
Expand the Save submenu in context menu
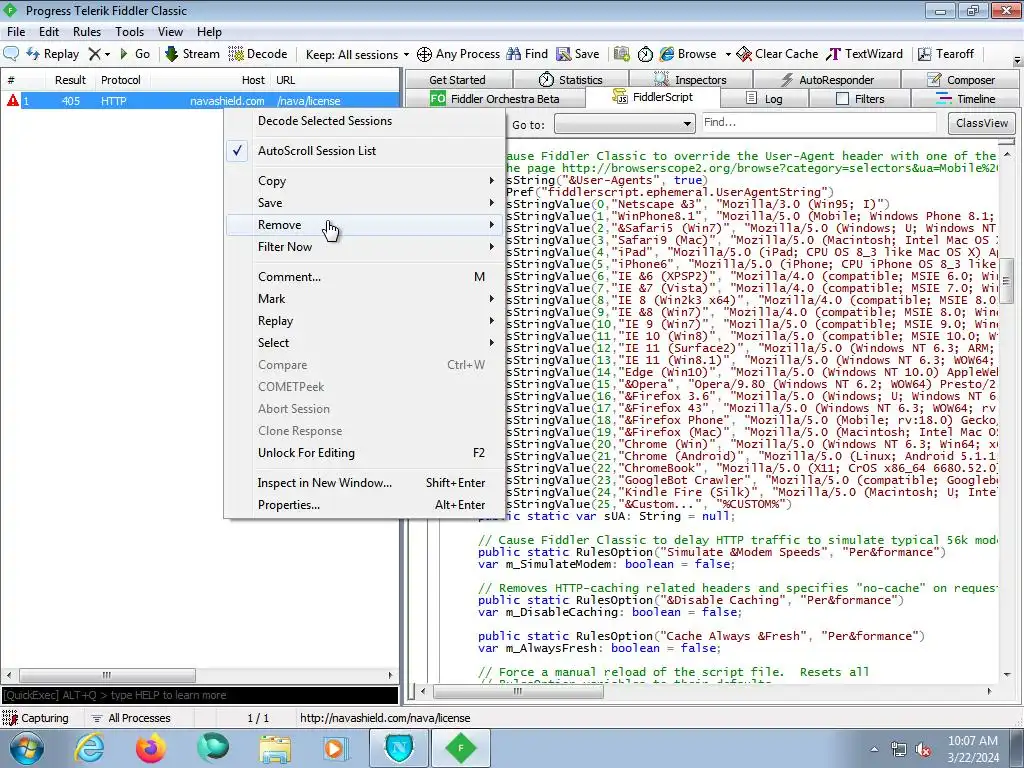(x=364, y=203)
